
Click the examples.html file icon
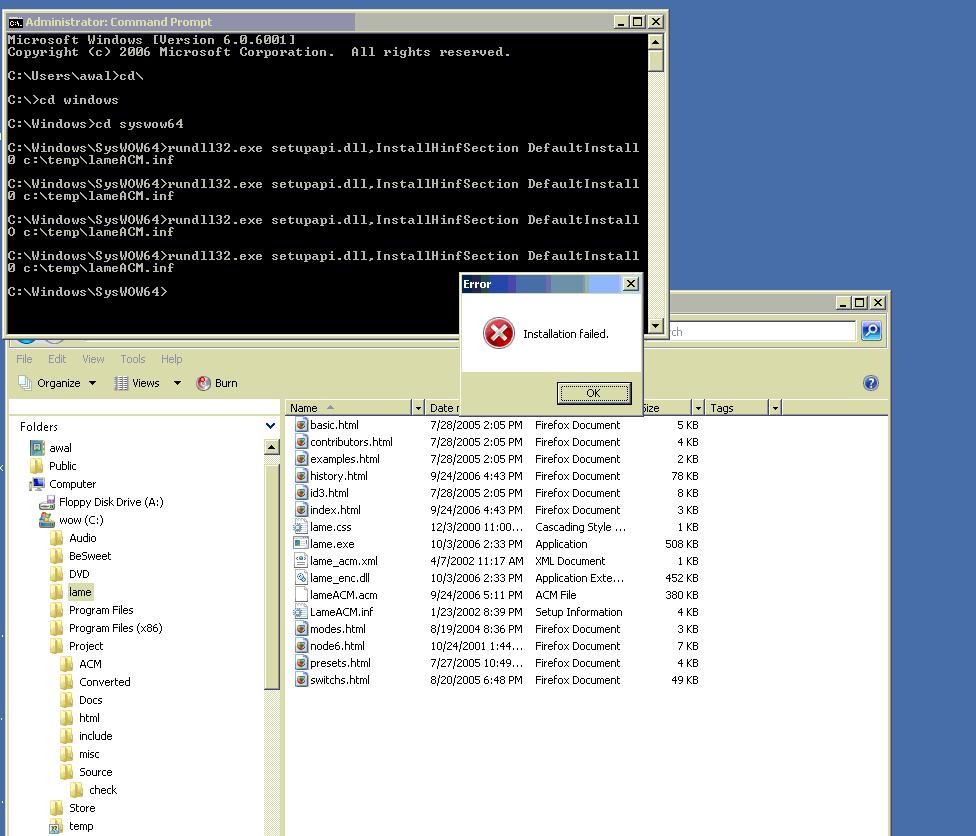pos(301,459)
